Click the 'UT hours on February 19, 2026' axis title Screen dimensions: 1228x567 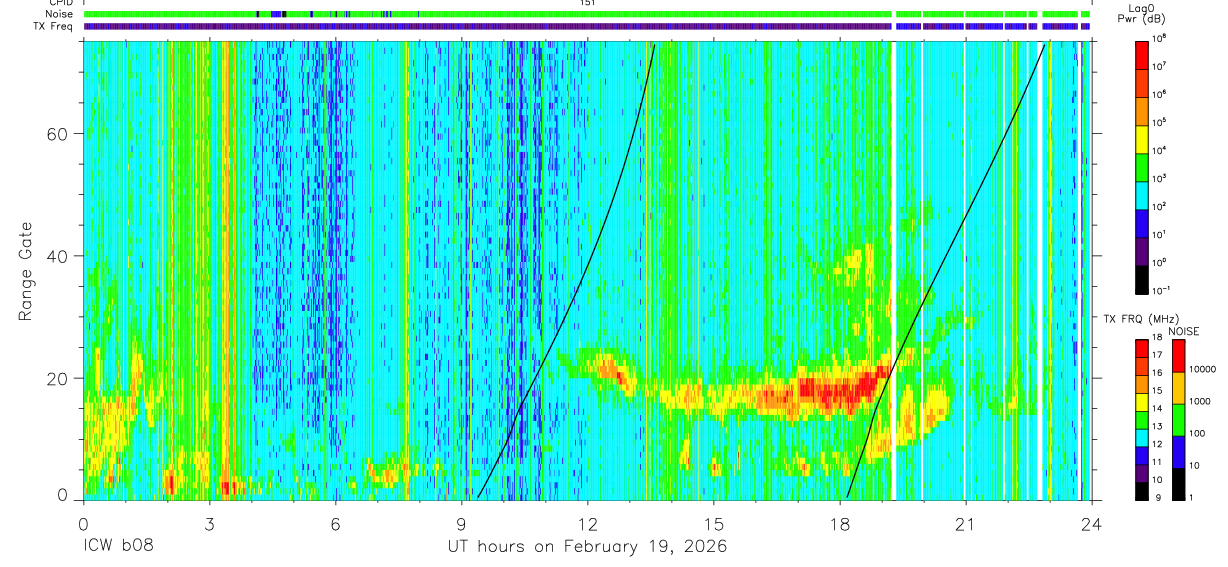coord(587,547)
